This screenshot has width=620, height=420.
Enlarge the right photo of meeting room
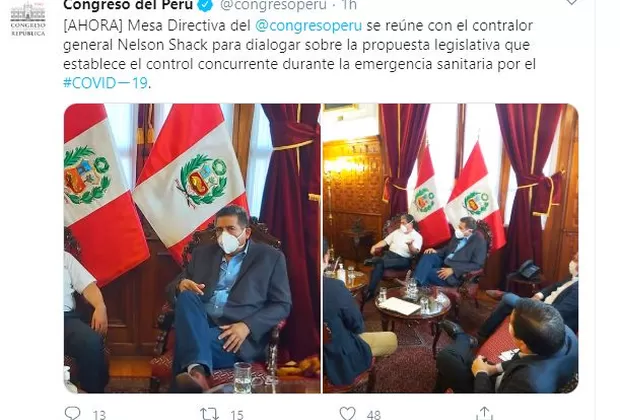click(x=450, y=248)
